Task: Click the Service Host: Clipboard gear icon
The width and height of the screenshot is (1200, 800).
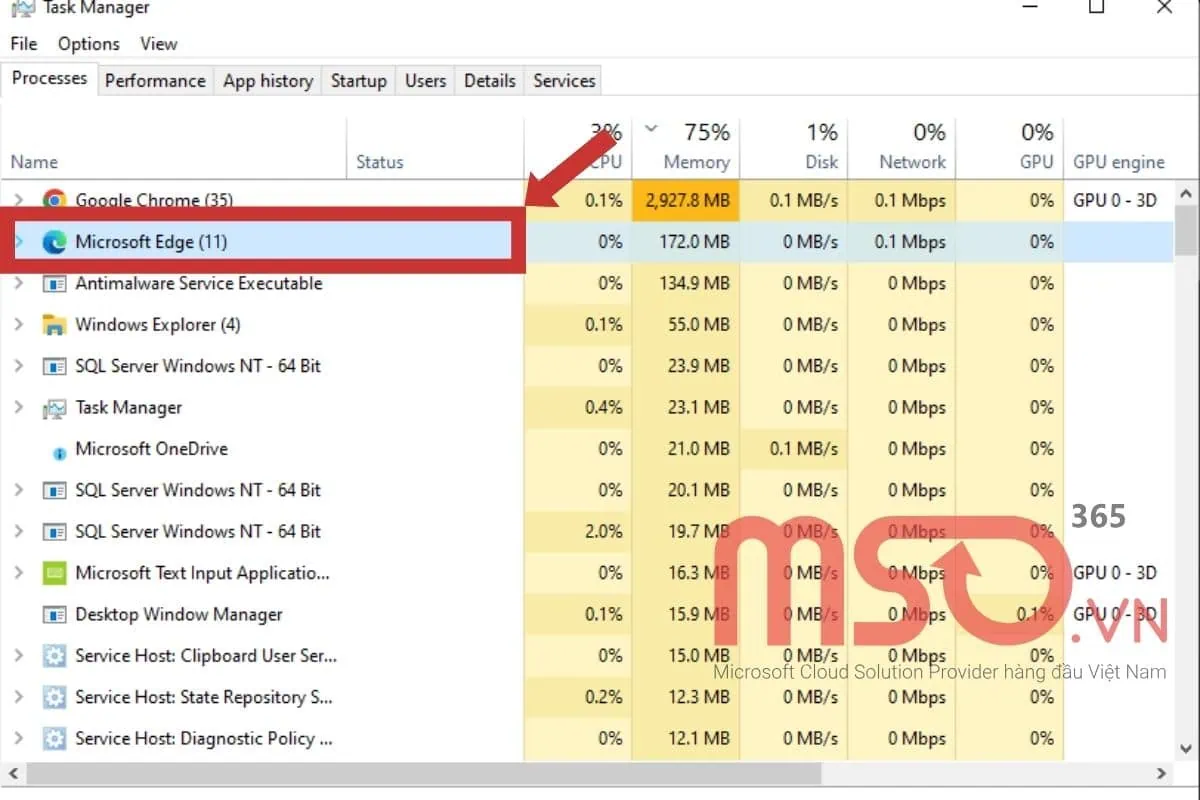Action: pyautogui.click(x=53, y=656)
